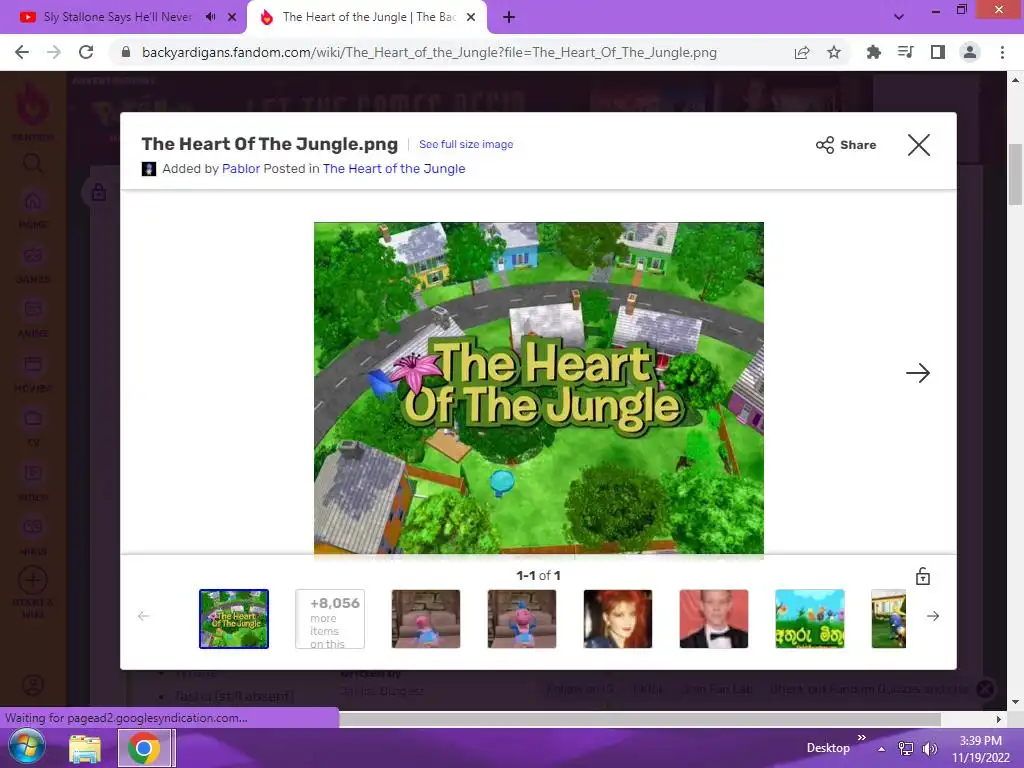
Task: Open the media controls icon
Action: [905, 52]
